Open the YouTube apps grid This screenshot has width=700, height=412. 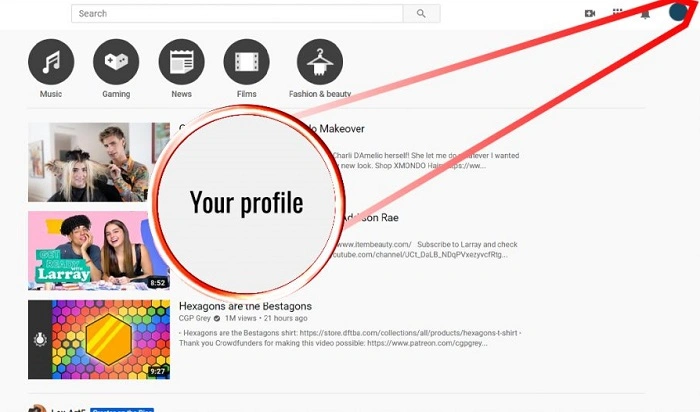tap(618, 13)
